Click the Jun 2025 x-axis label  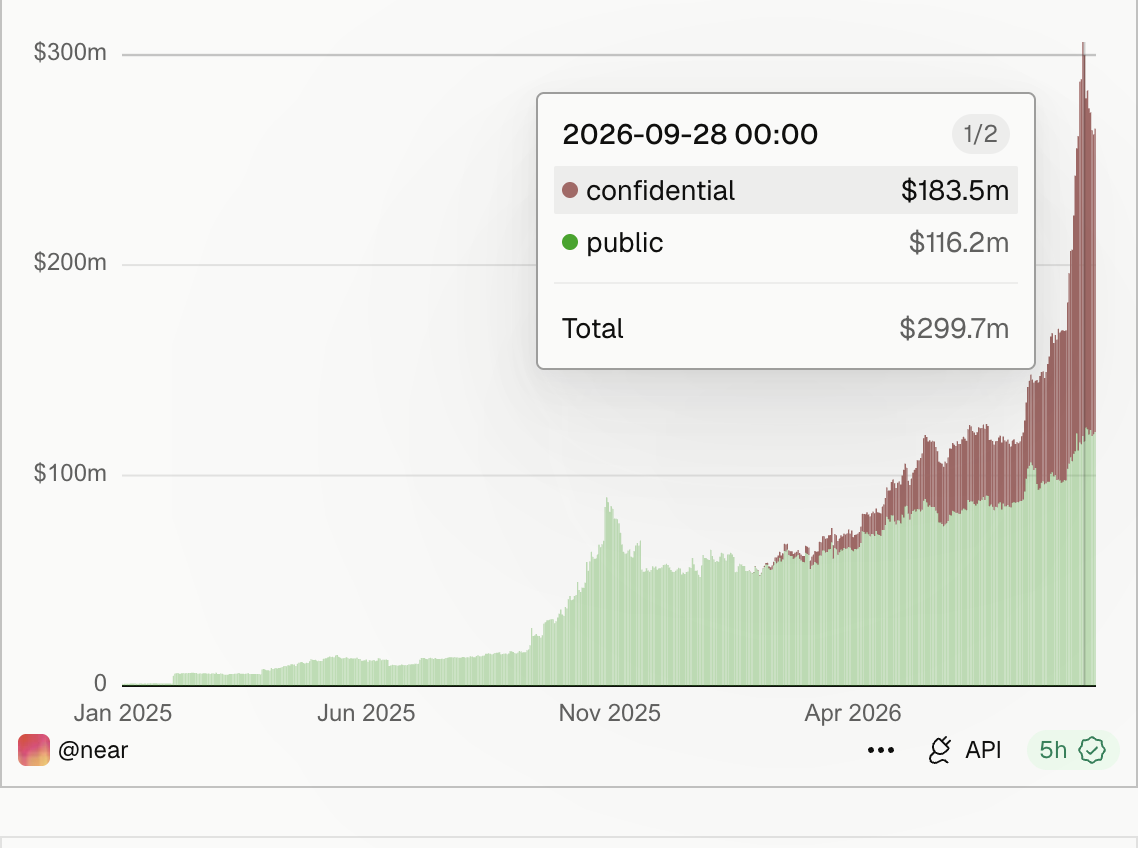pyautogui.click(x=366, y=713)
